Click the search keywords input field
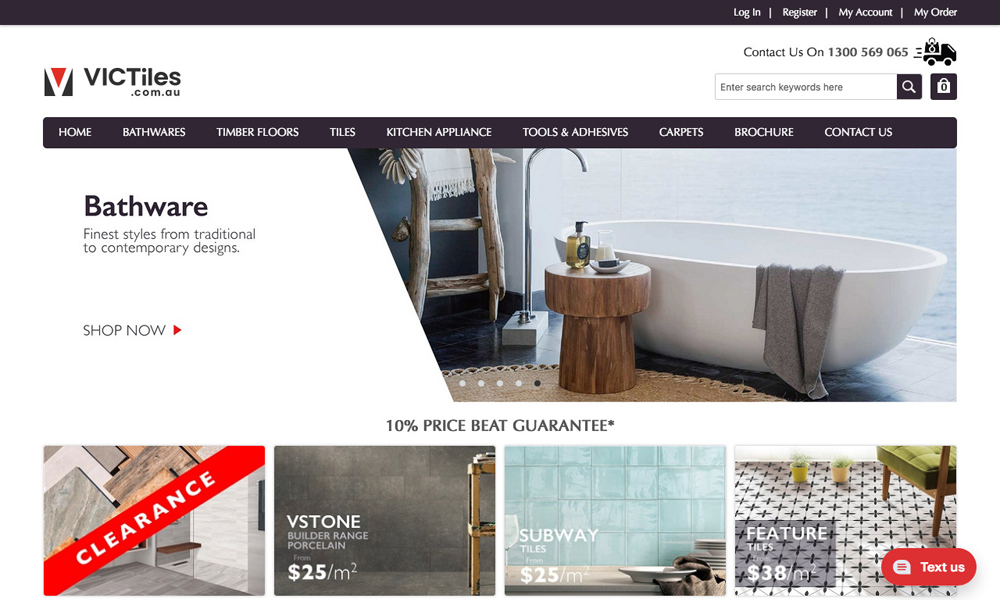 806,87
